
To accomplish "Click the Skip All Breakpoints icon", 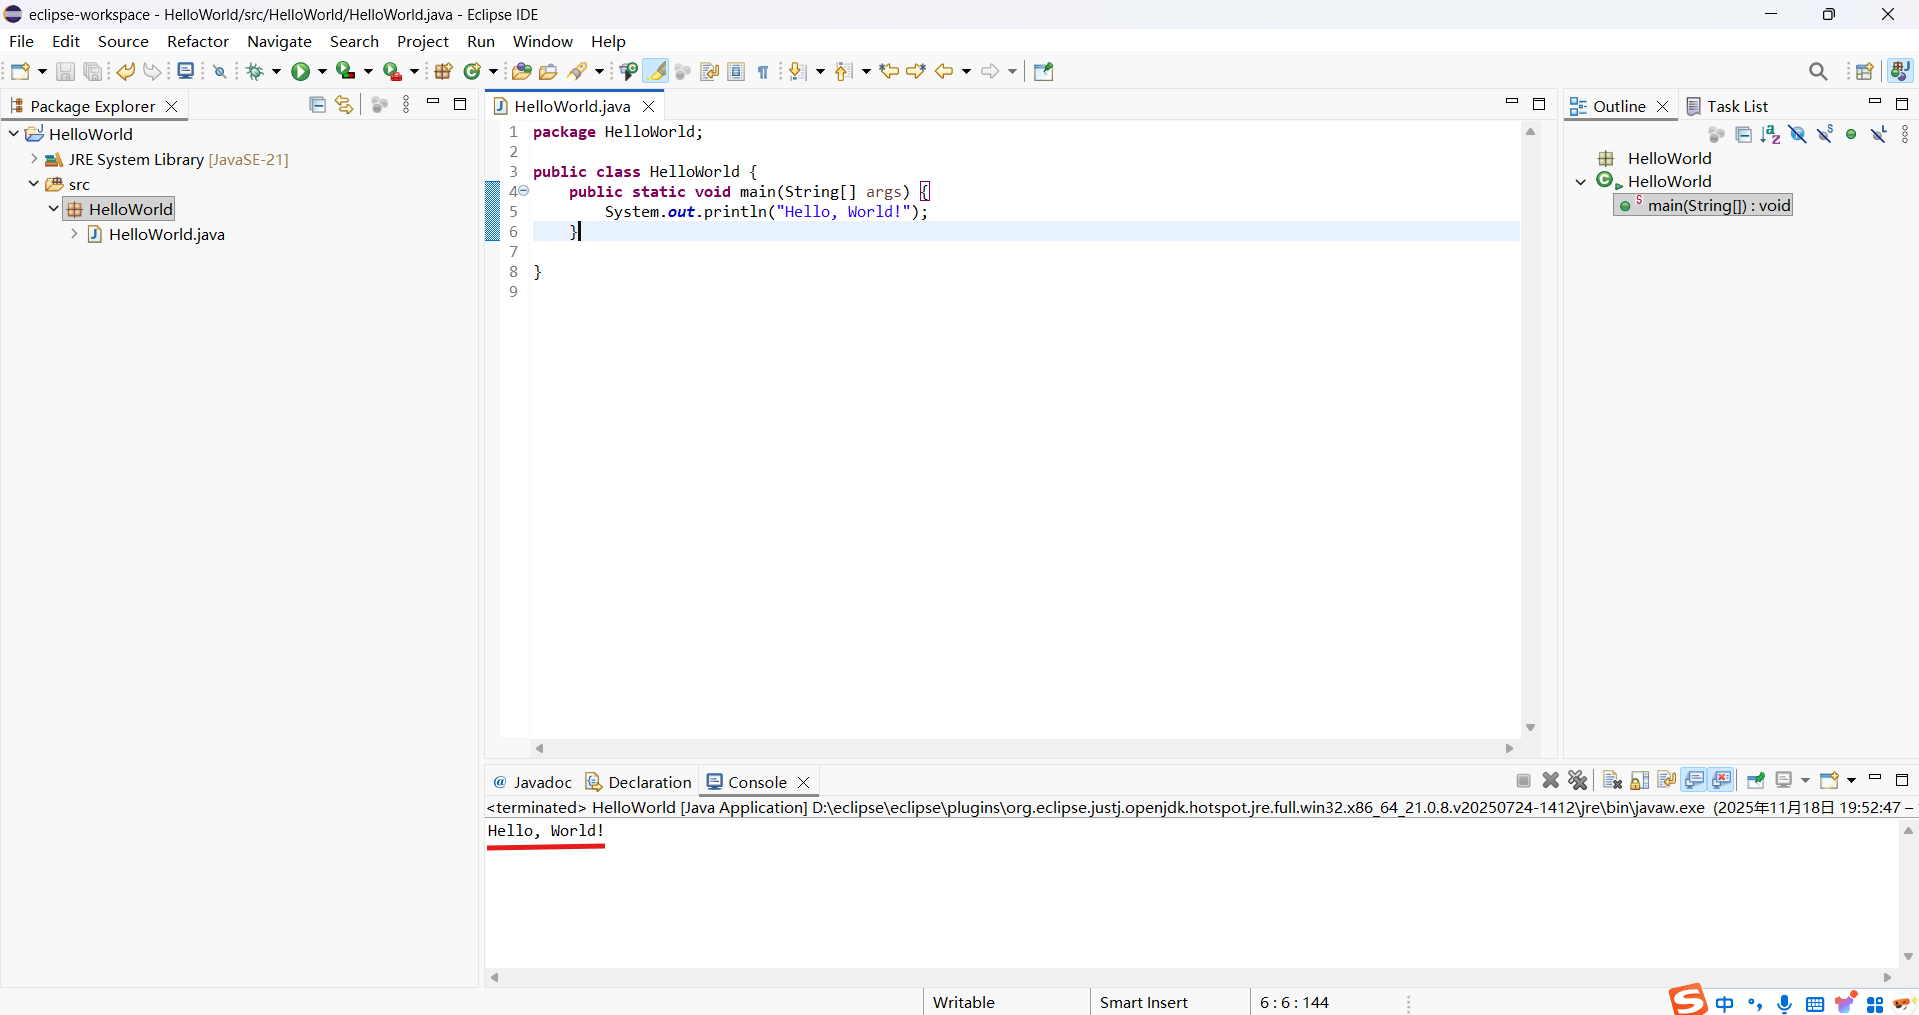I will pos(220,71).
